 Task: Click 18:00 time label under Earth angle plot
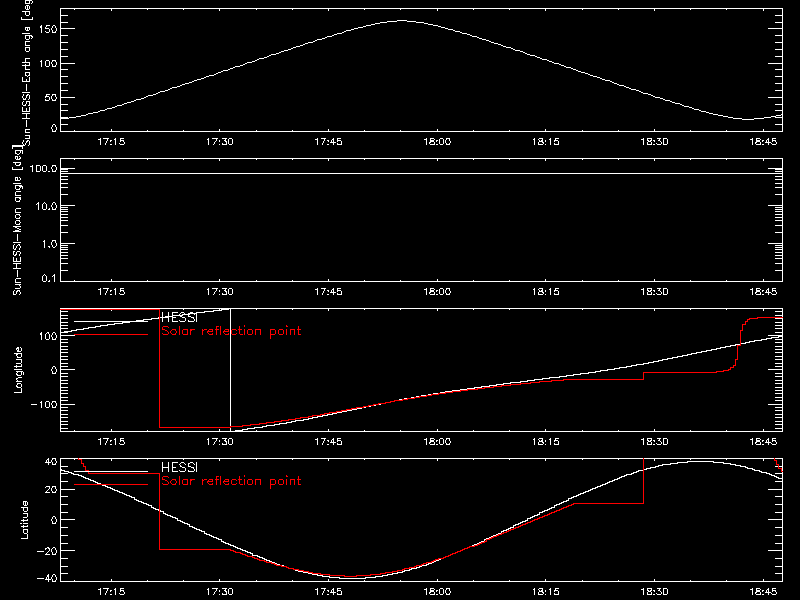(437, 142)
